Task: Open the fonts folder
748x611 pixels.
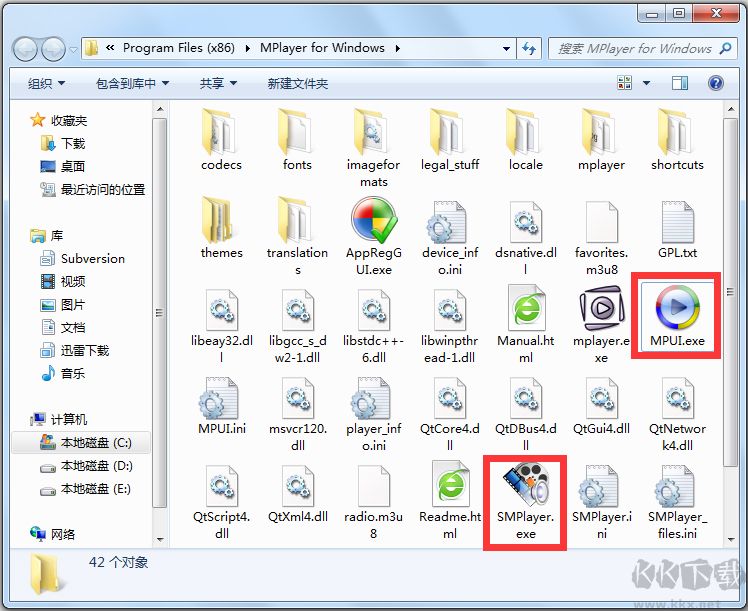Action: (x=297, y=139)
